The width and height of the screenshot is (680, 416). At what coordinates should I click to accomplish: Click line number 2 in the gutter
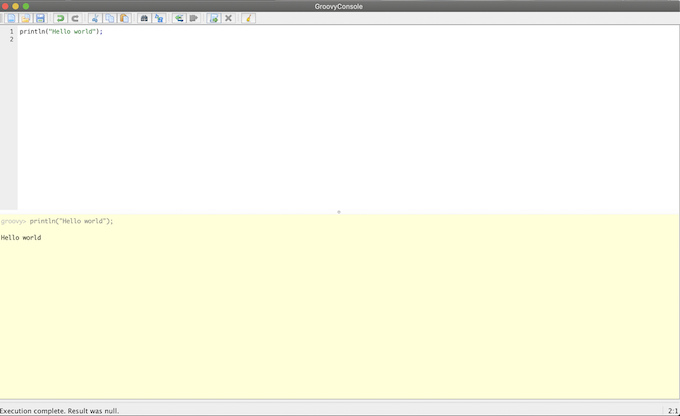(12, 39)
